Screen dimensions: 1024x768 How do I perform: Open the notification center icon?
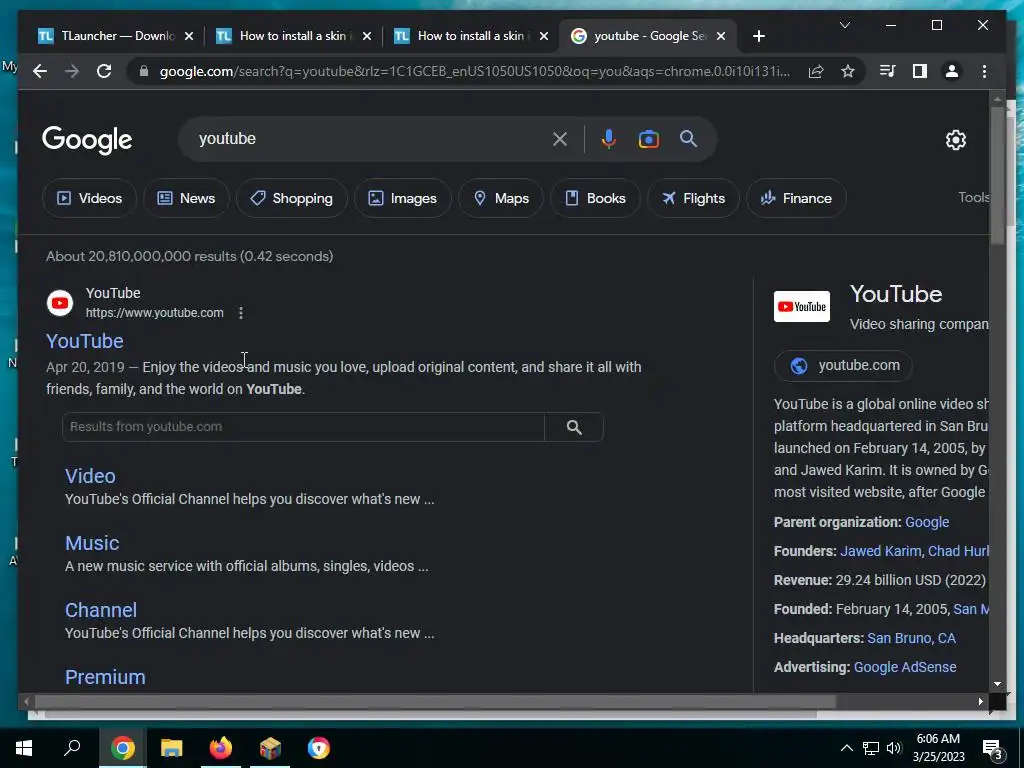coord(993,749)
